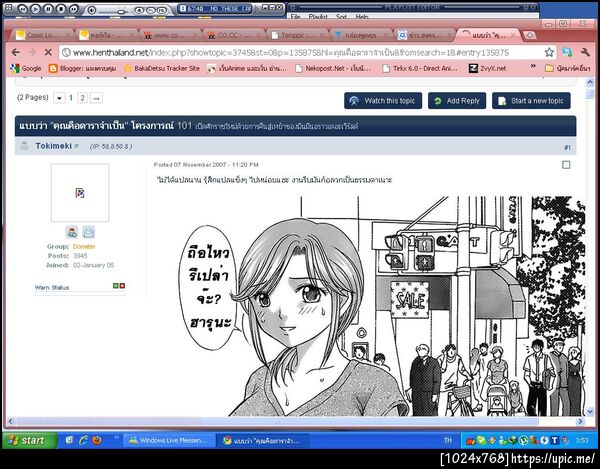Viewport: 600px width, 469px height.
Task: Click the send message icon under avatar
Action: click(89, 232)
